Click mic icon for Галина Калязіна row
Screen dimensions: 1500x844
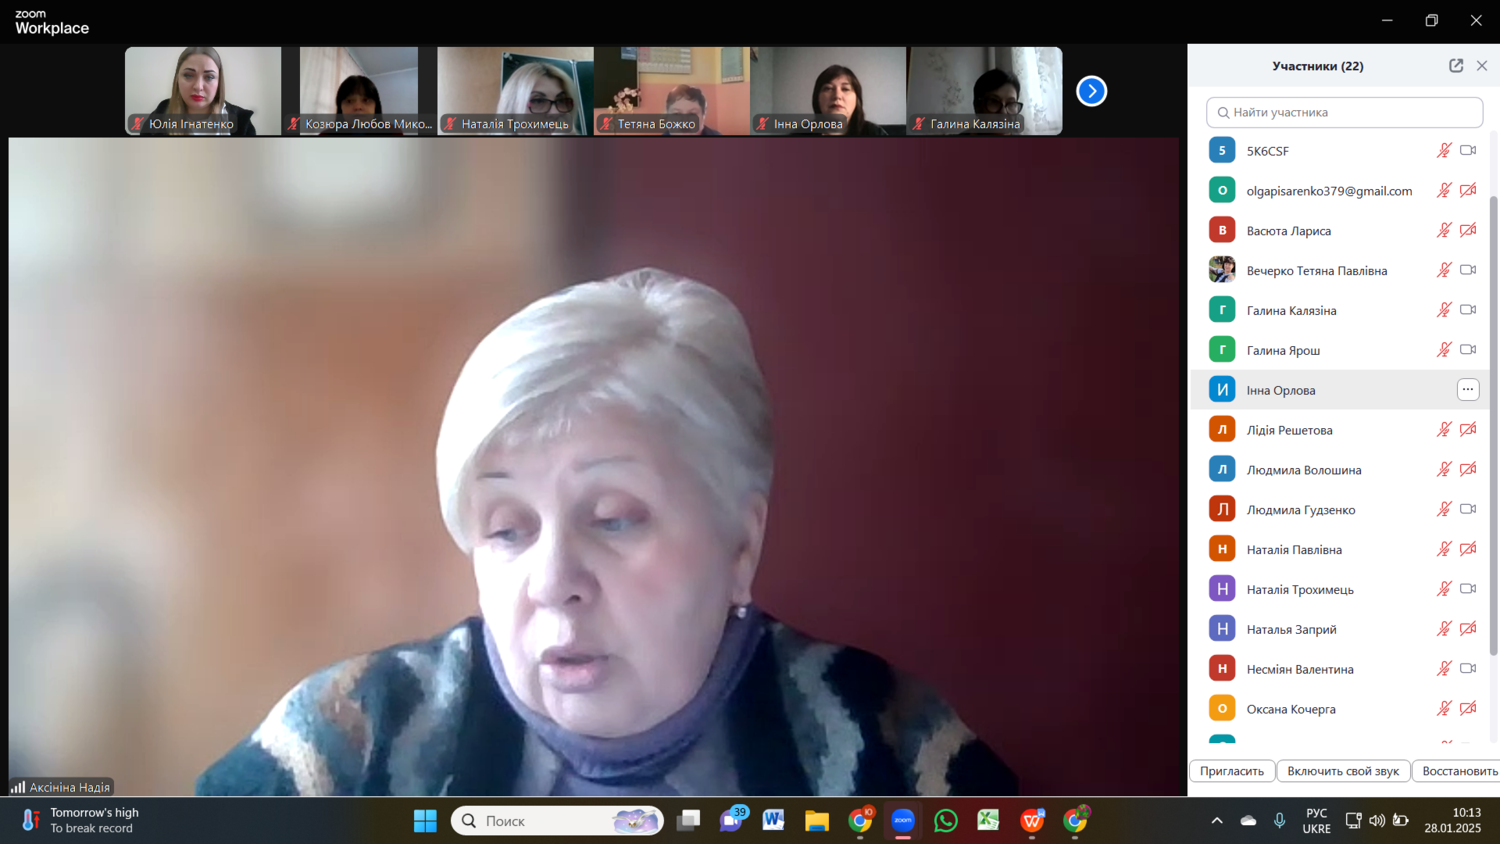[1444, 310]
